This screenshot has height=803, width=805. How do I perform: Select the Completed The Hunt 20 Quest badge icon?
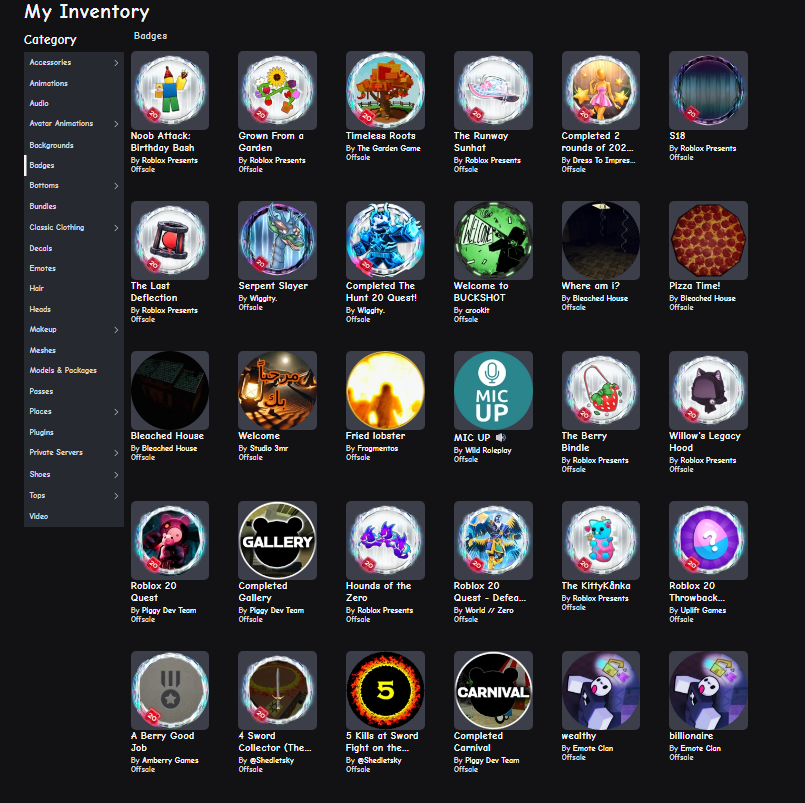click(385, 240)
